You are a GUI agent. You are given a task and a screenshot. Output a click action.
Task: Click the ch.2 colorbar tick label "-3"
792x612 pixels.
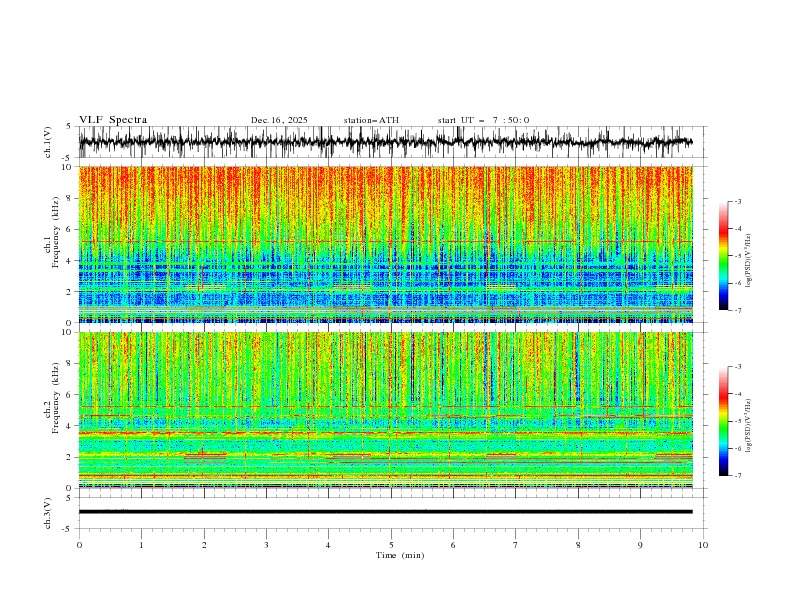(738, 367)
